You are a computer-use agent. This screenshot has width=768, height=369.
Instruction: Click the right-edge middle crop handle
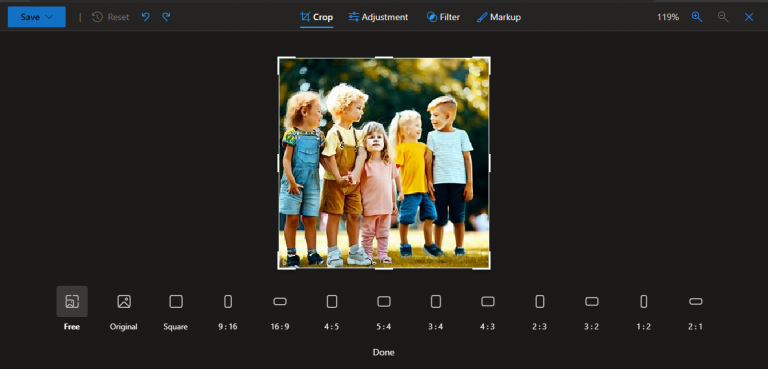(x=489, y=163)
